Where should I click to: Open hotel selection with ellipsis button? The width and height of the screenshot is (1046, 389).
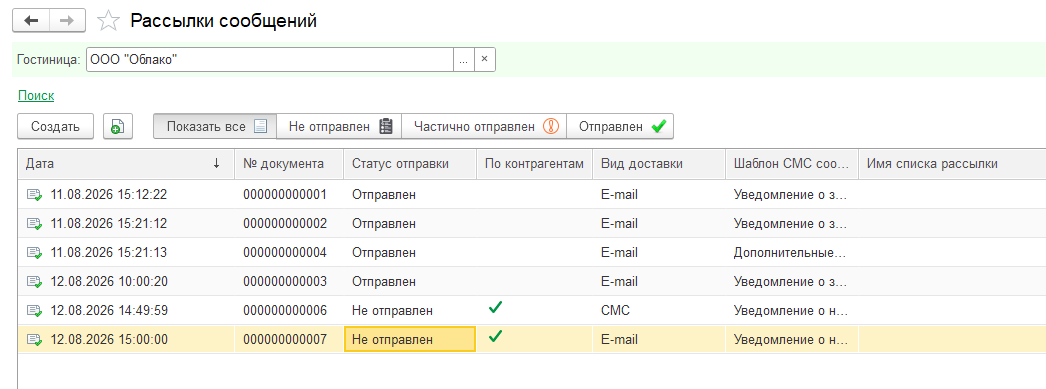coord(464,59)
